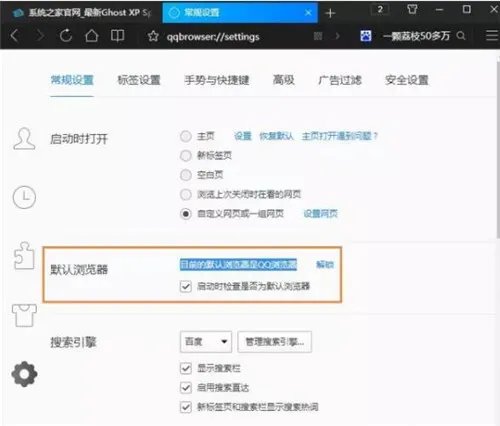Open the reading mode book icon
Screen dimensions: 500x426
[x=117, y=35]
